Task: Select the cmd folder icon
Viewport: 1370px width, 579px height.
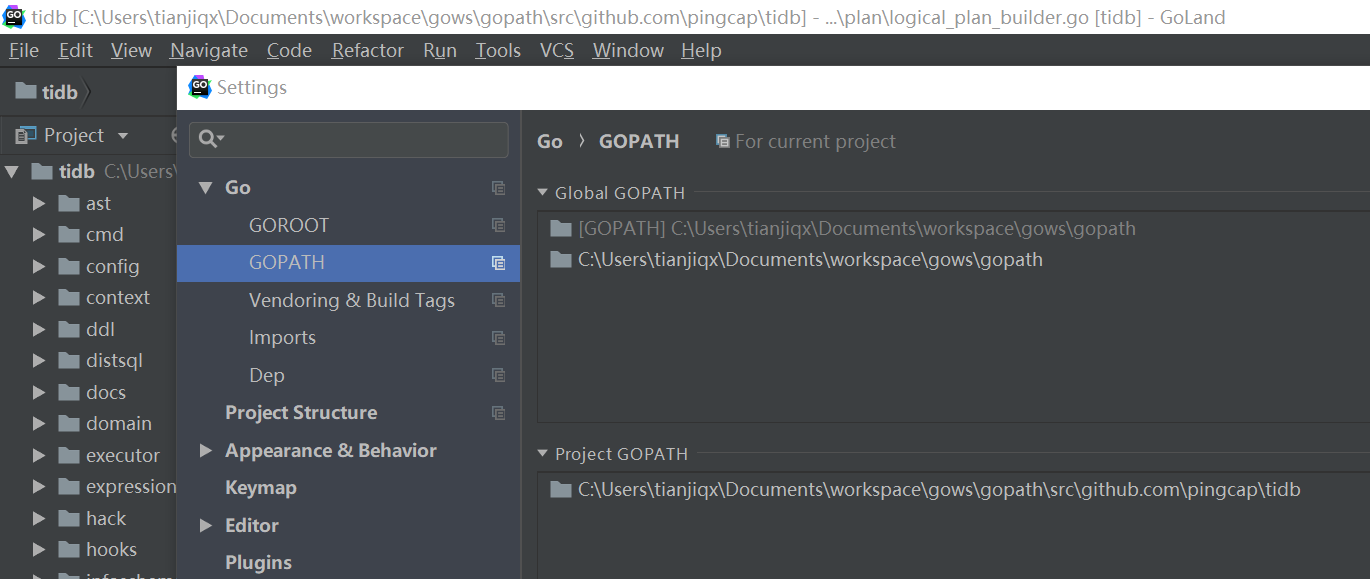Action: click(x=69, y=235)
